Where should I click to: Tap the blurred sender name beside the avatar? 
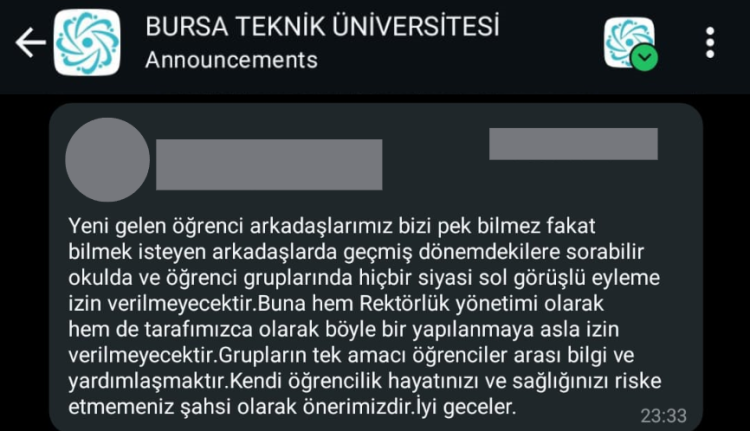269,164
